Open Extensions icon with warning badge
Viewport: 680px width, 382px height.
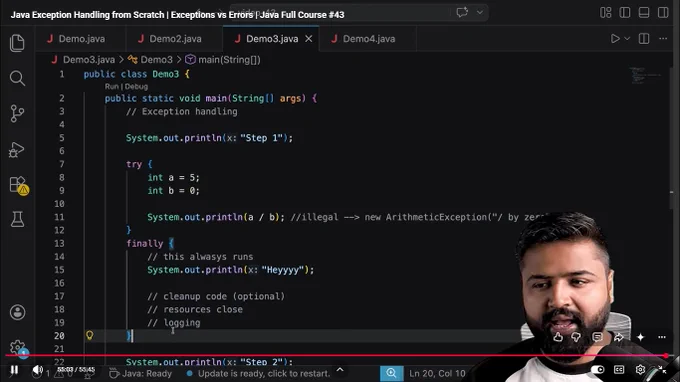(x=18, y=185)
